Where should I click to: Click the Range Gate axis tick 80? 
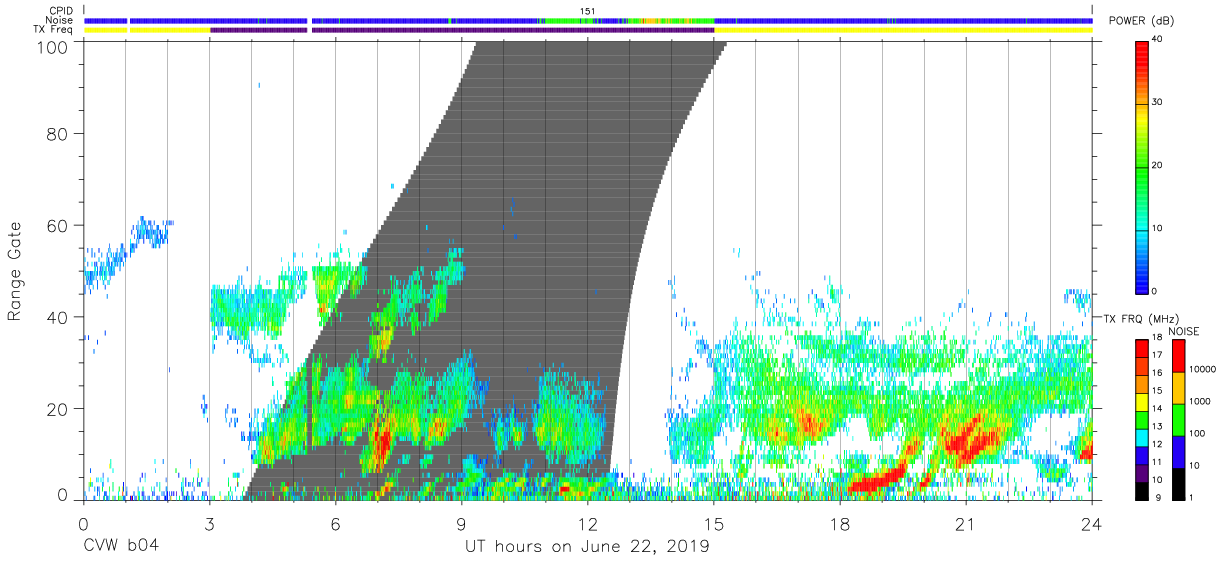tap(58, 133)
